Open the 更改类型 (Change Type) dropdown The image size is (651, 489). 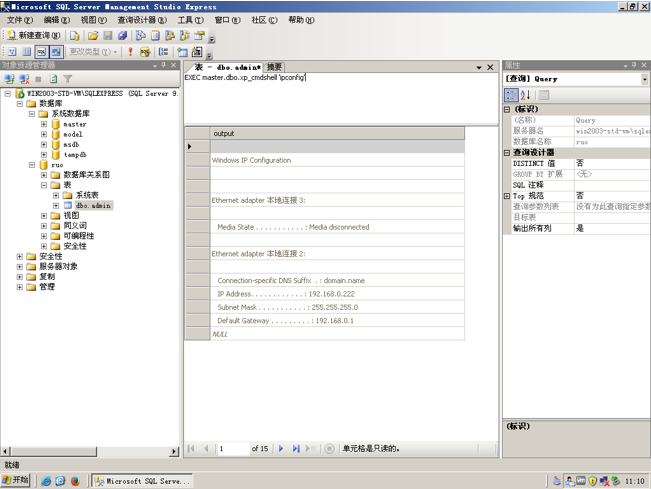(93, 52)
